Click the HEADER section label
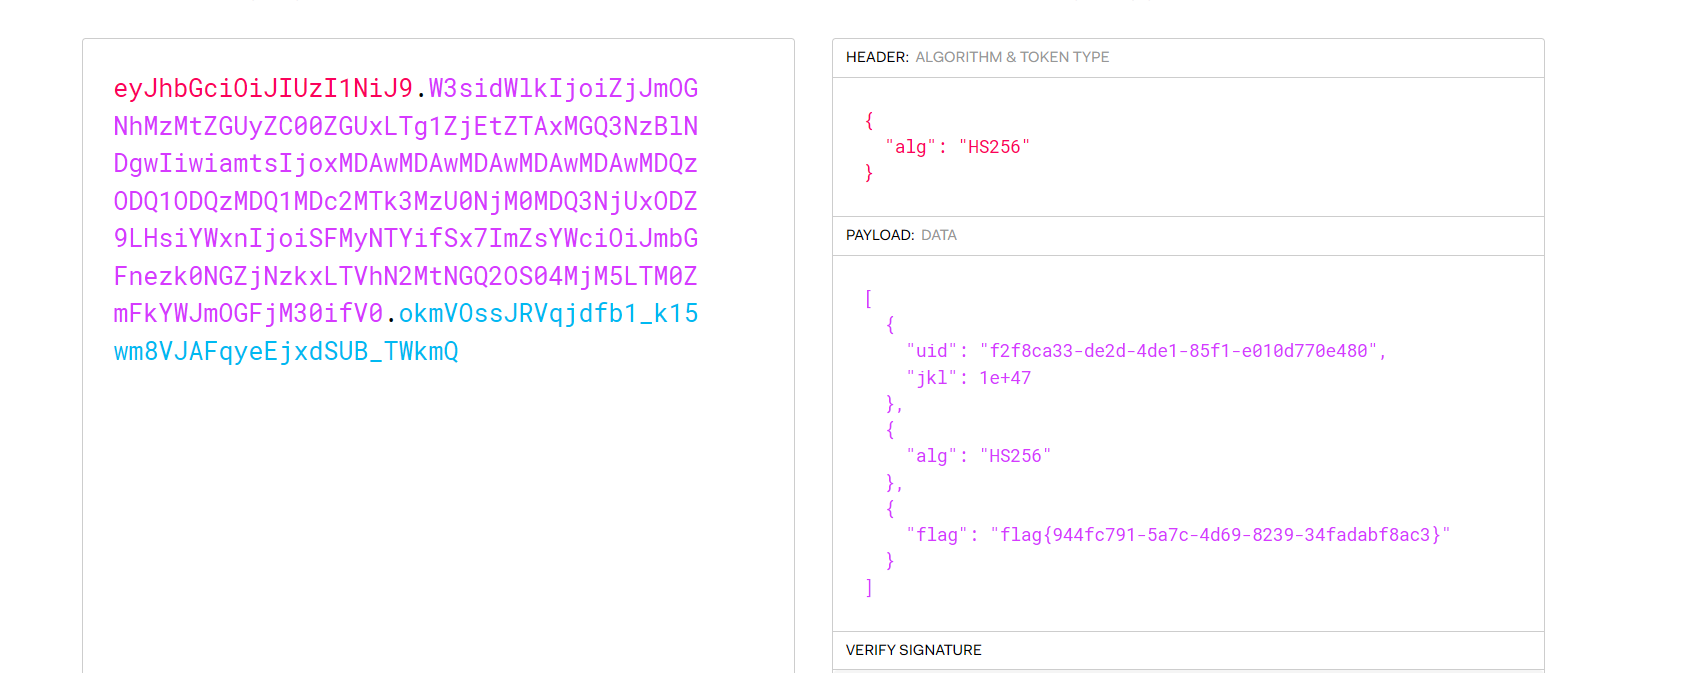This screenshot has height=673, width=1695. 877,57
